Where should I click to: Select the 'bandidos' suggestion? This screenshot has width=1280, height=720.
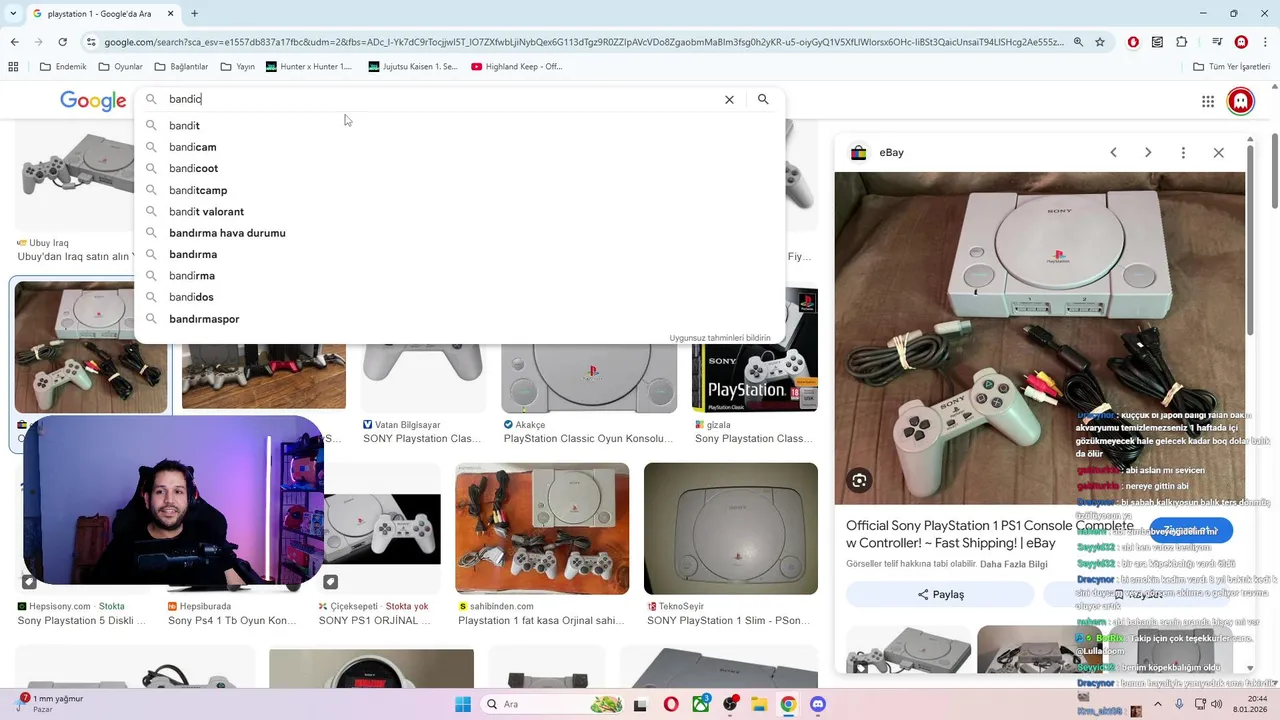click(x=460, y=297)
